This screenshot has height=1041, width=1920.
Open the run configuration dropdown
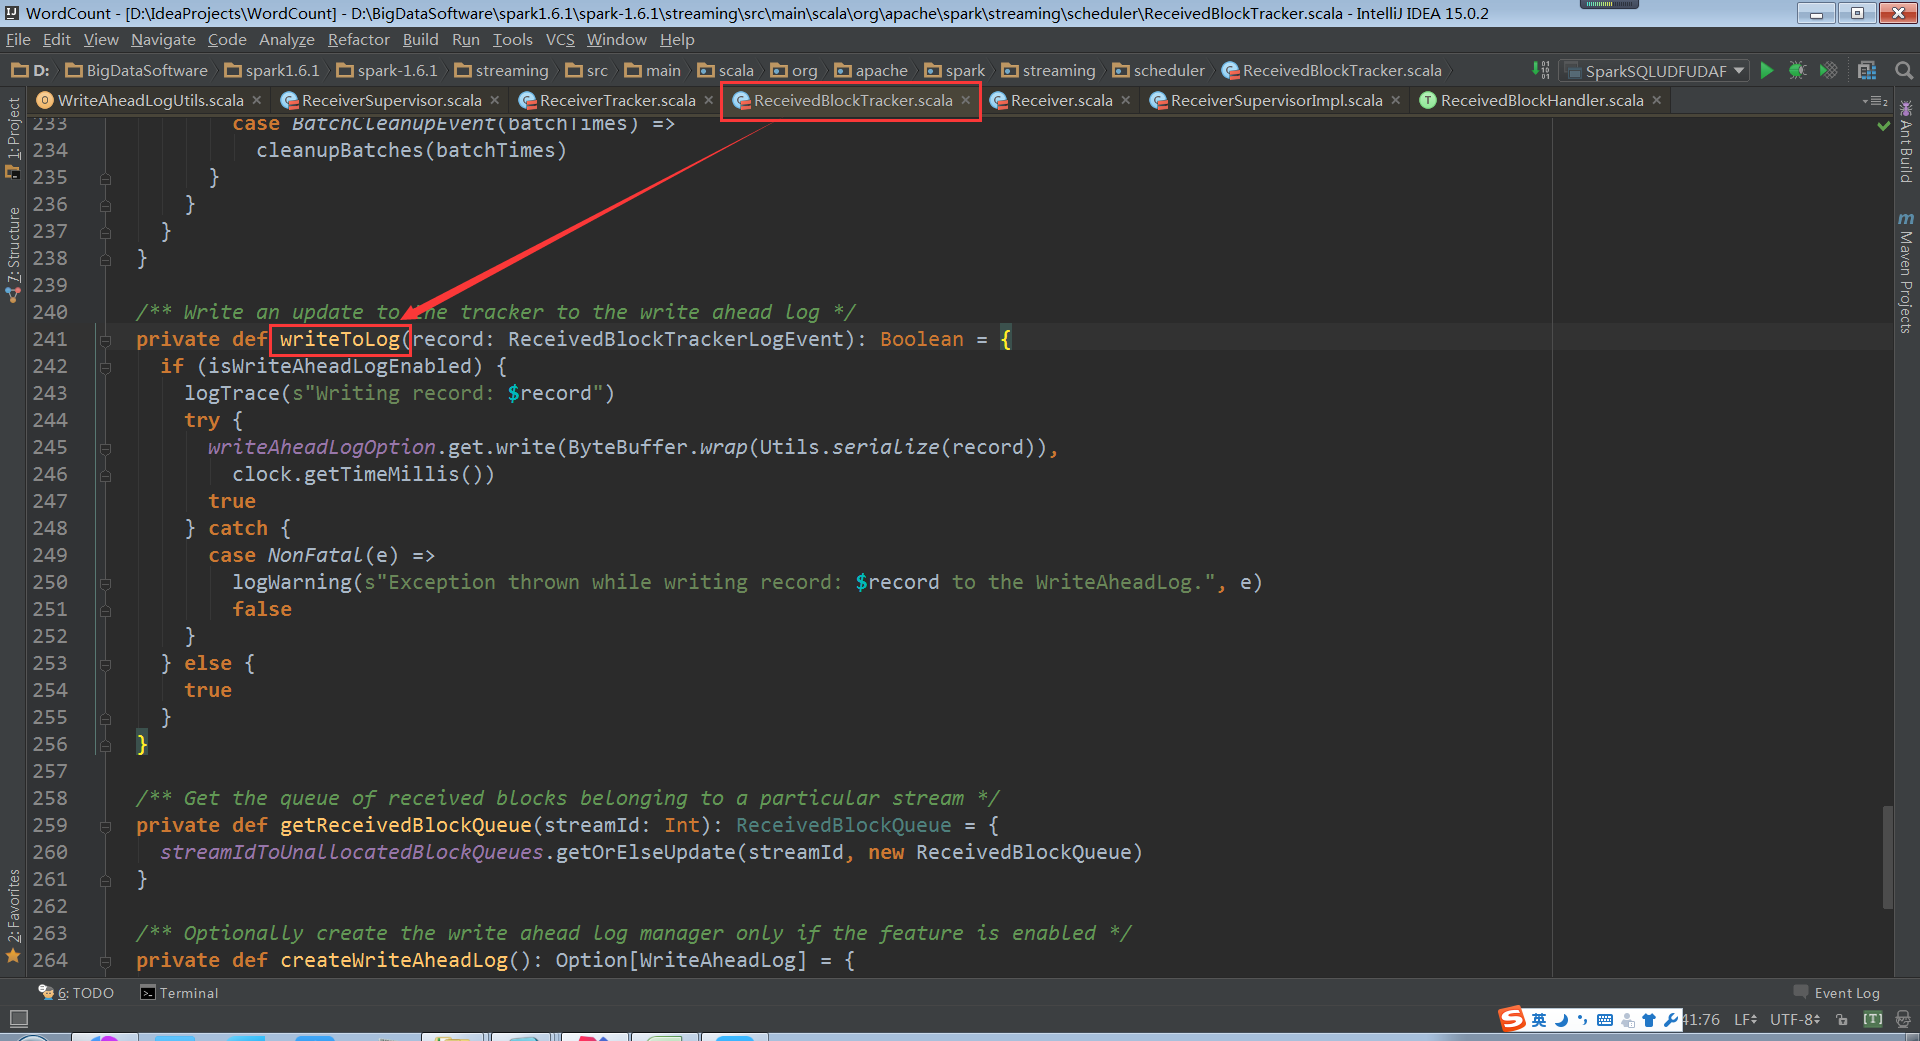1656,71
